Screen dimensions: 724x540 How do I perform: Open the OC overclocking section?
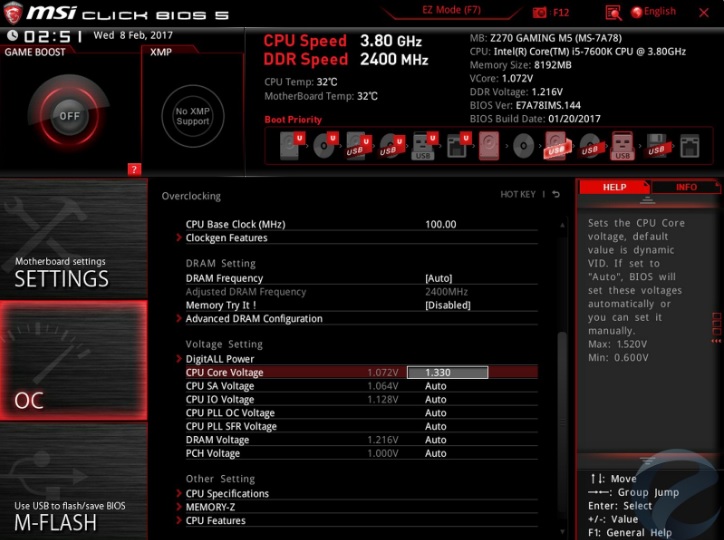tap(74, 360)
